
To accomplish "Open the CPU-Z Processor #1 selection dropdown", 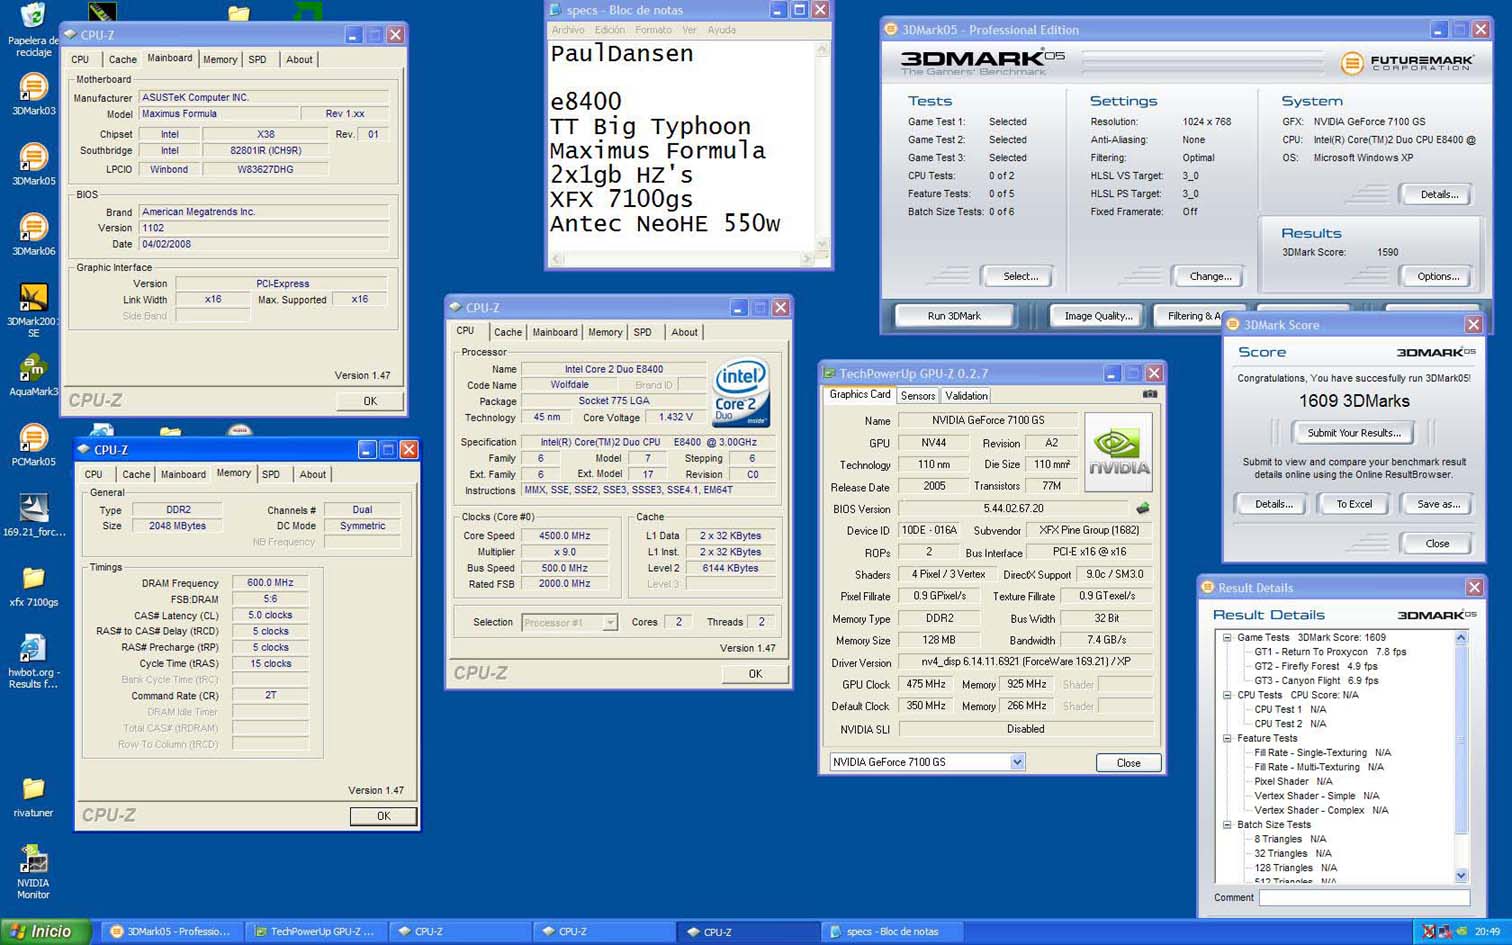I will pyautogui.click(x=610, y=622).
